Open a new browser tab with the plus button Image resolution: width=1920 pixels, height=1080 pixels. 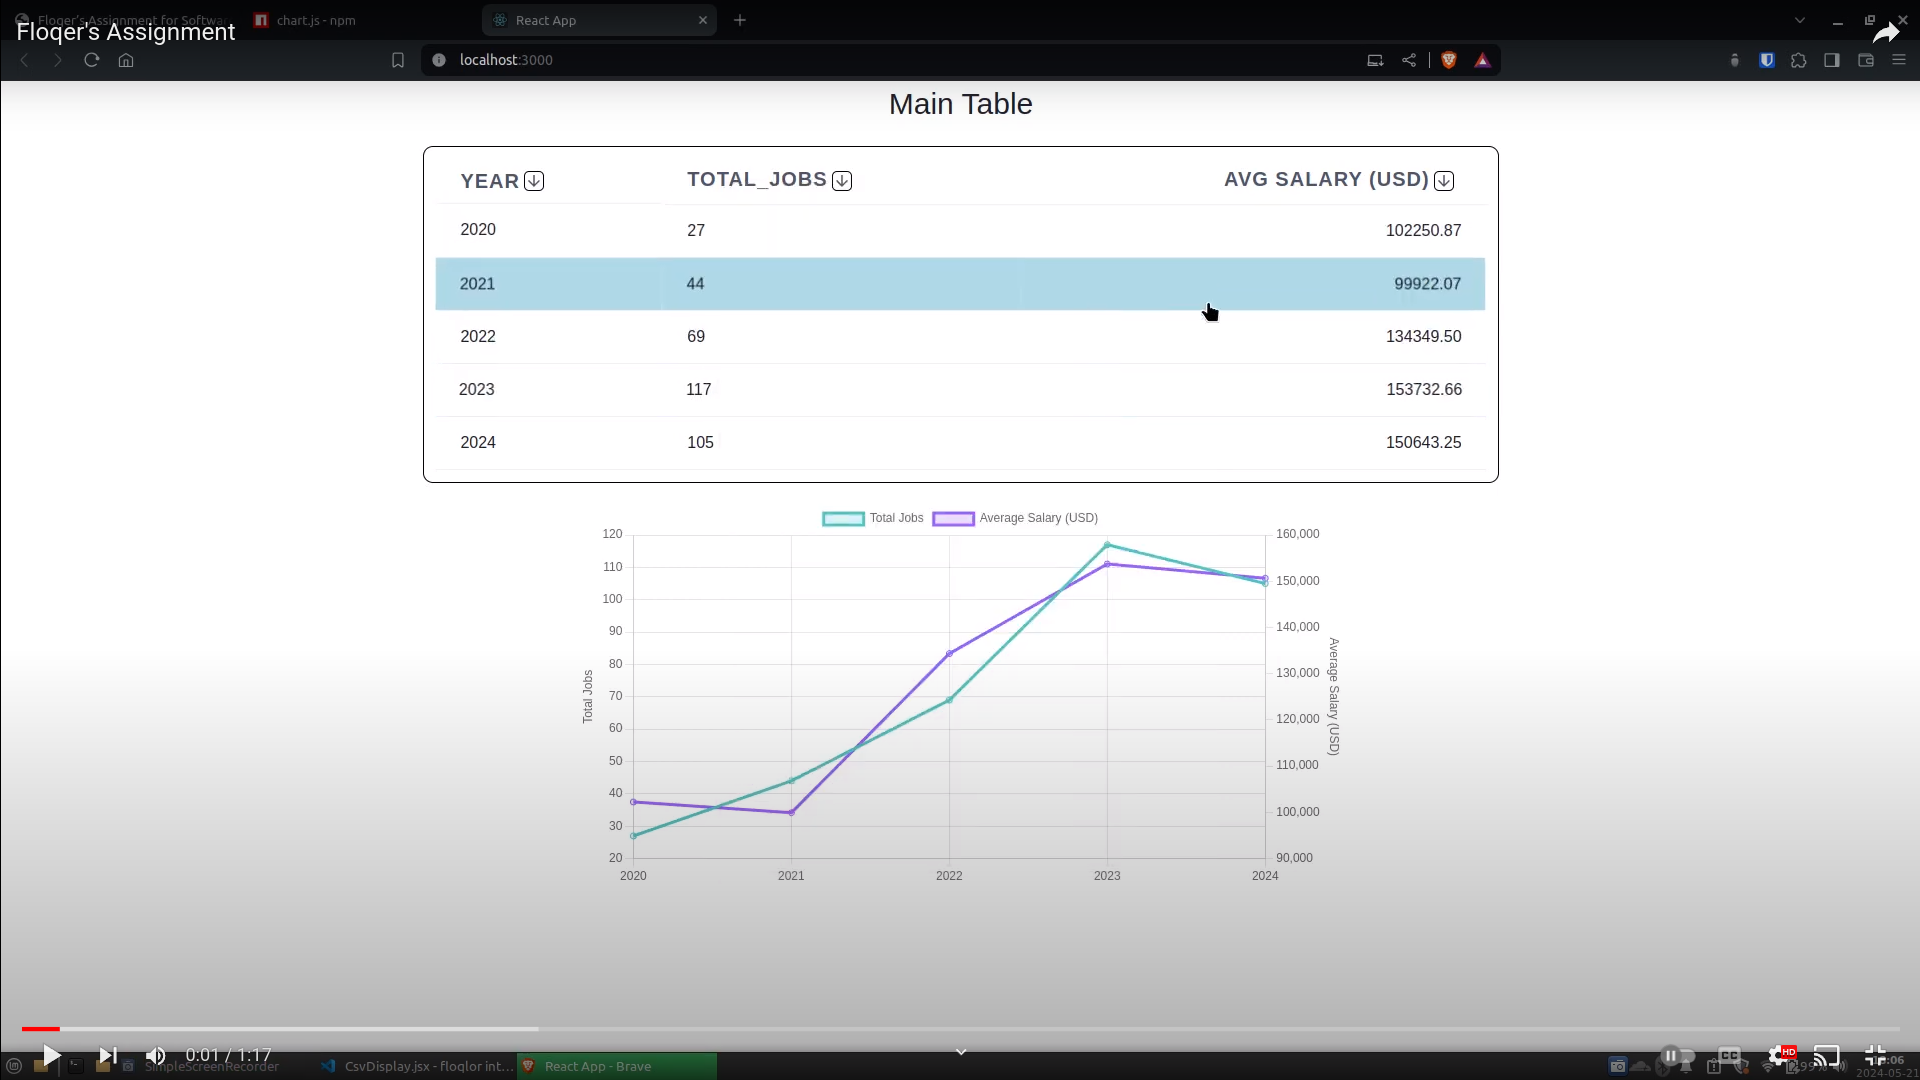click(740, 20)
